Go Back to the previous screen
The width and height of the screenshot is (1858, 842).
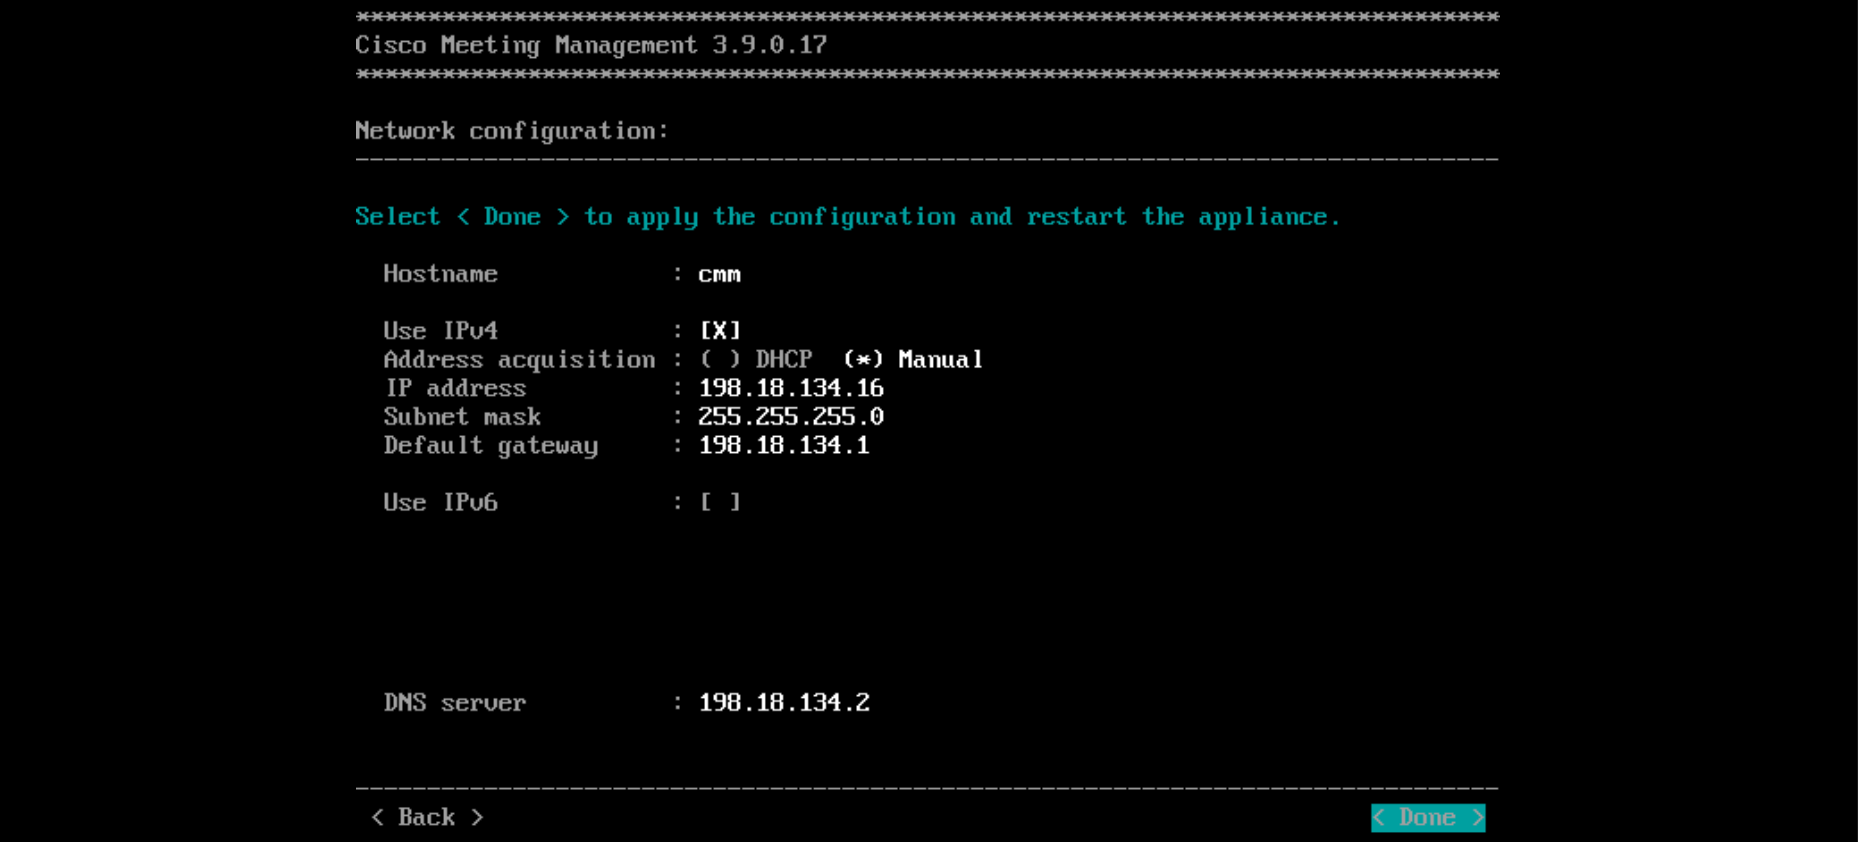427,818
